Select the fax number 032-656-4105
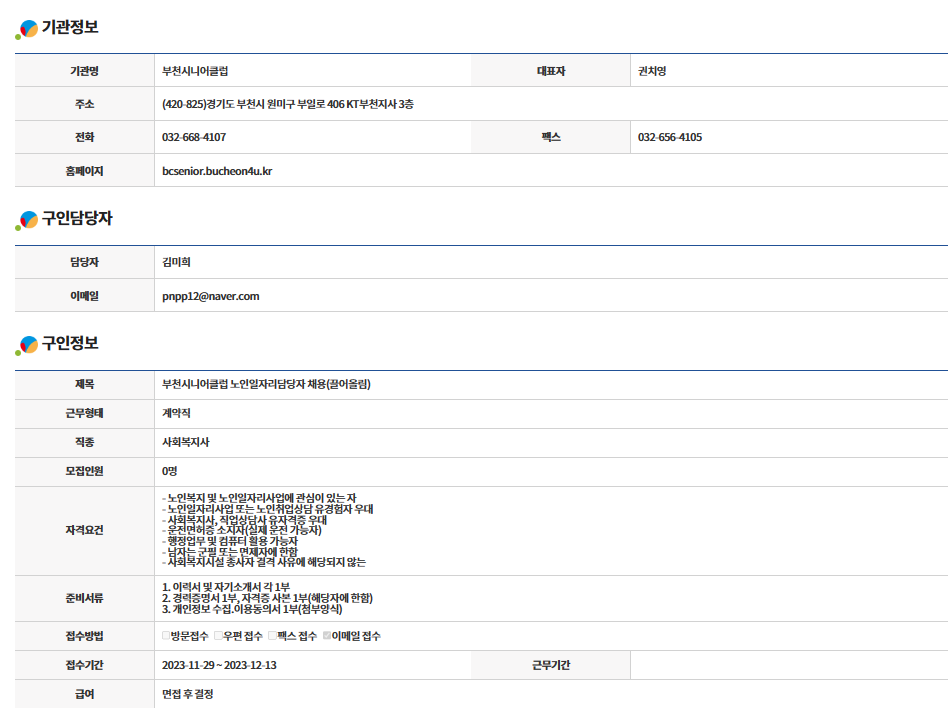 coord(669,137)
